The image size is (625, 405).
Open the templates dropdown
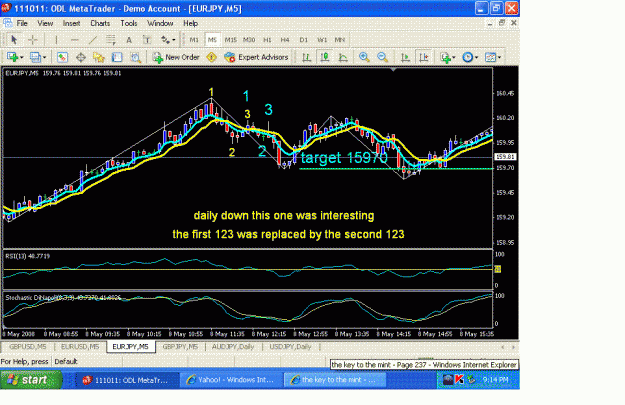(x=493, y=57)
